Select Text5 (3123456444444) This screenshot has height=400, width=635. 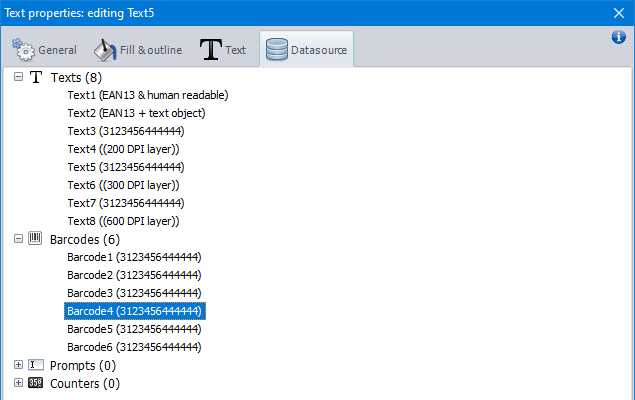point(126,167)
